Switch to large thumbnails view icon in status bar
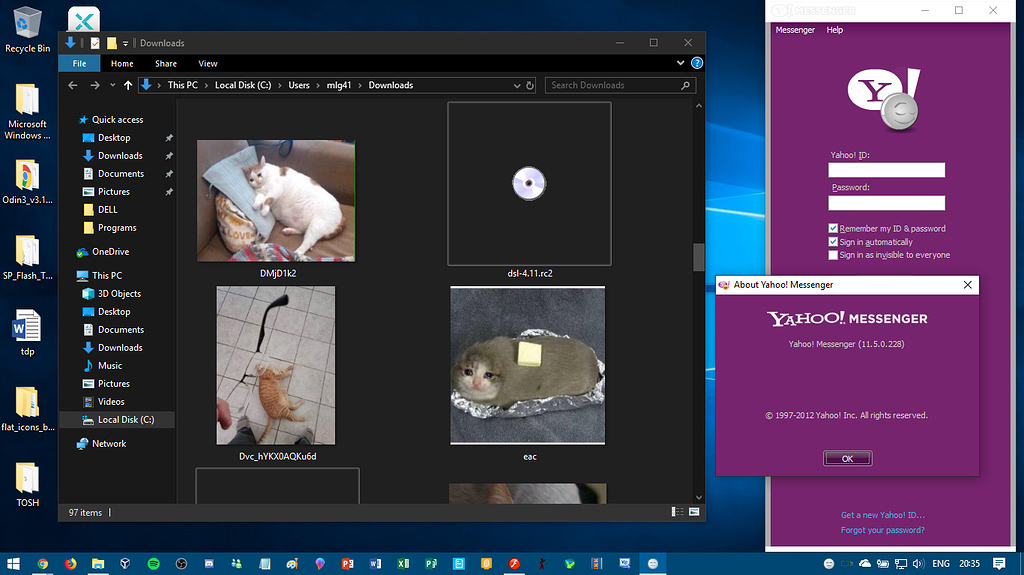The width and height of the screenshot is (1024, 575). click(694, 512)
